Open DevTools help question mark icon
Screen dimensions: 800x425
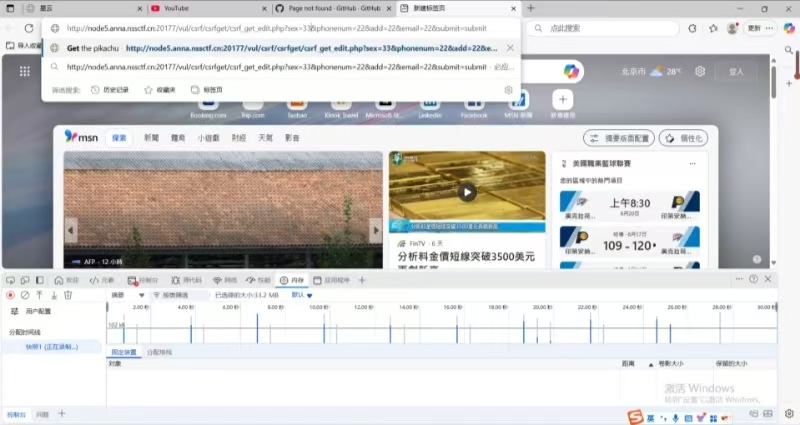tap(754, 279)
